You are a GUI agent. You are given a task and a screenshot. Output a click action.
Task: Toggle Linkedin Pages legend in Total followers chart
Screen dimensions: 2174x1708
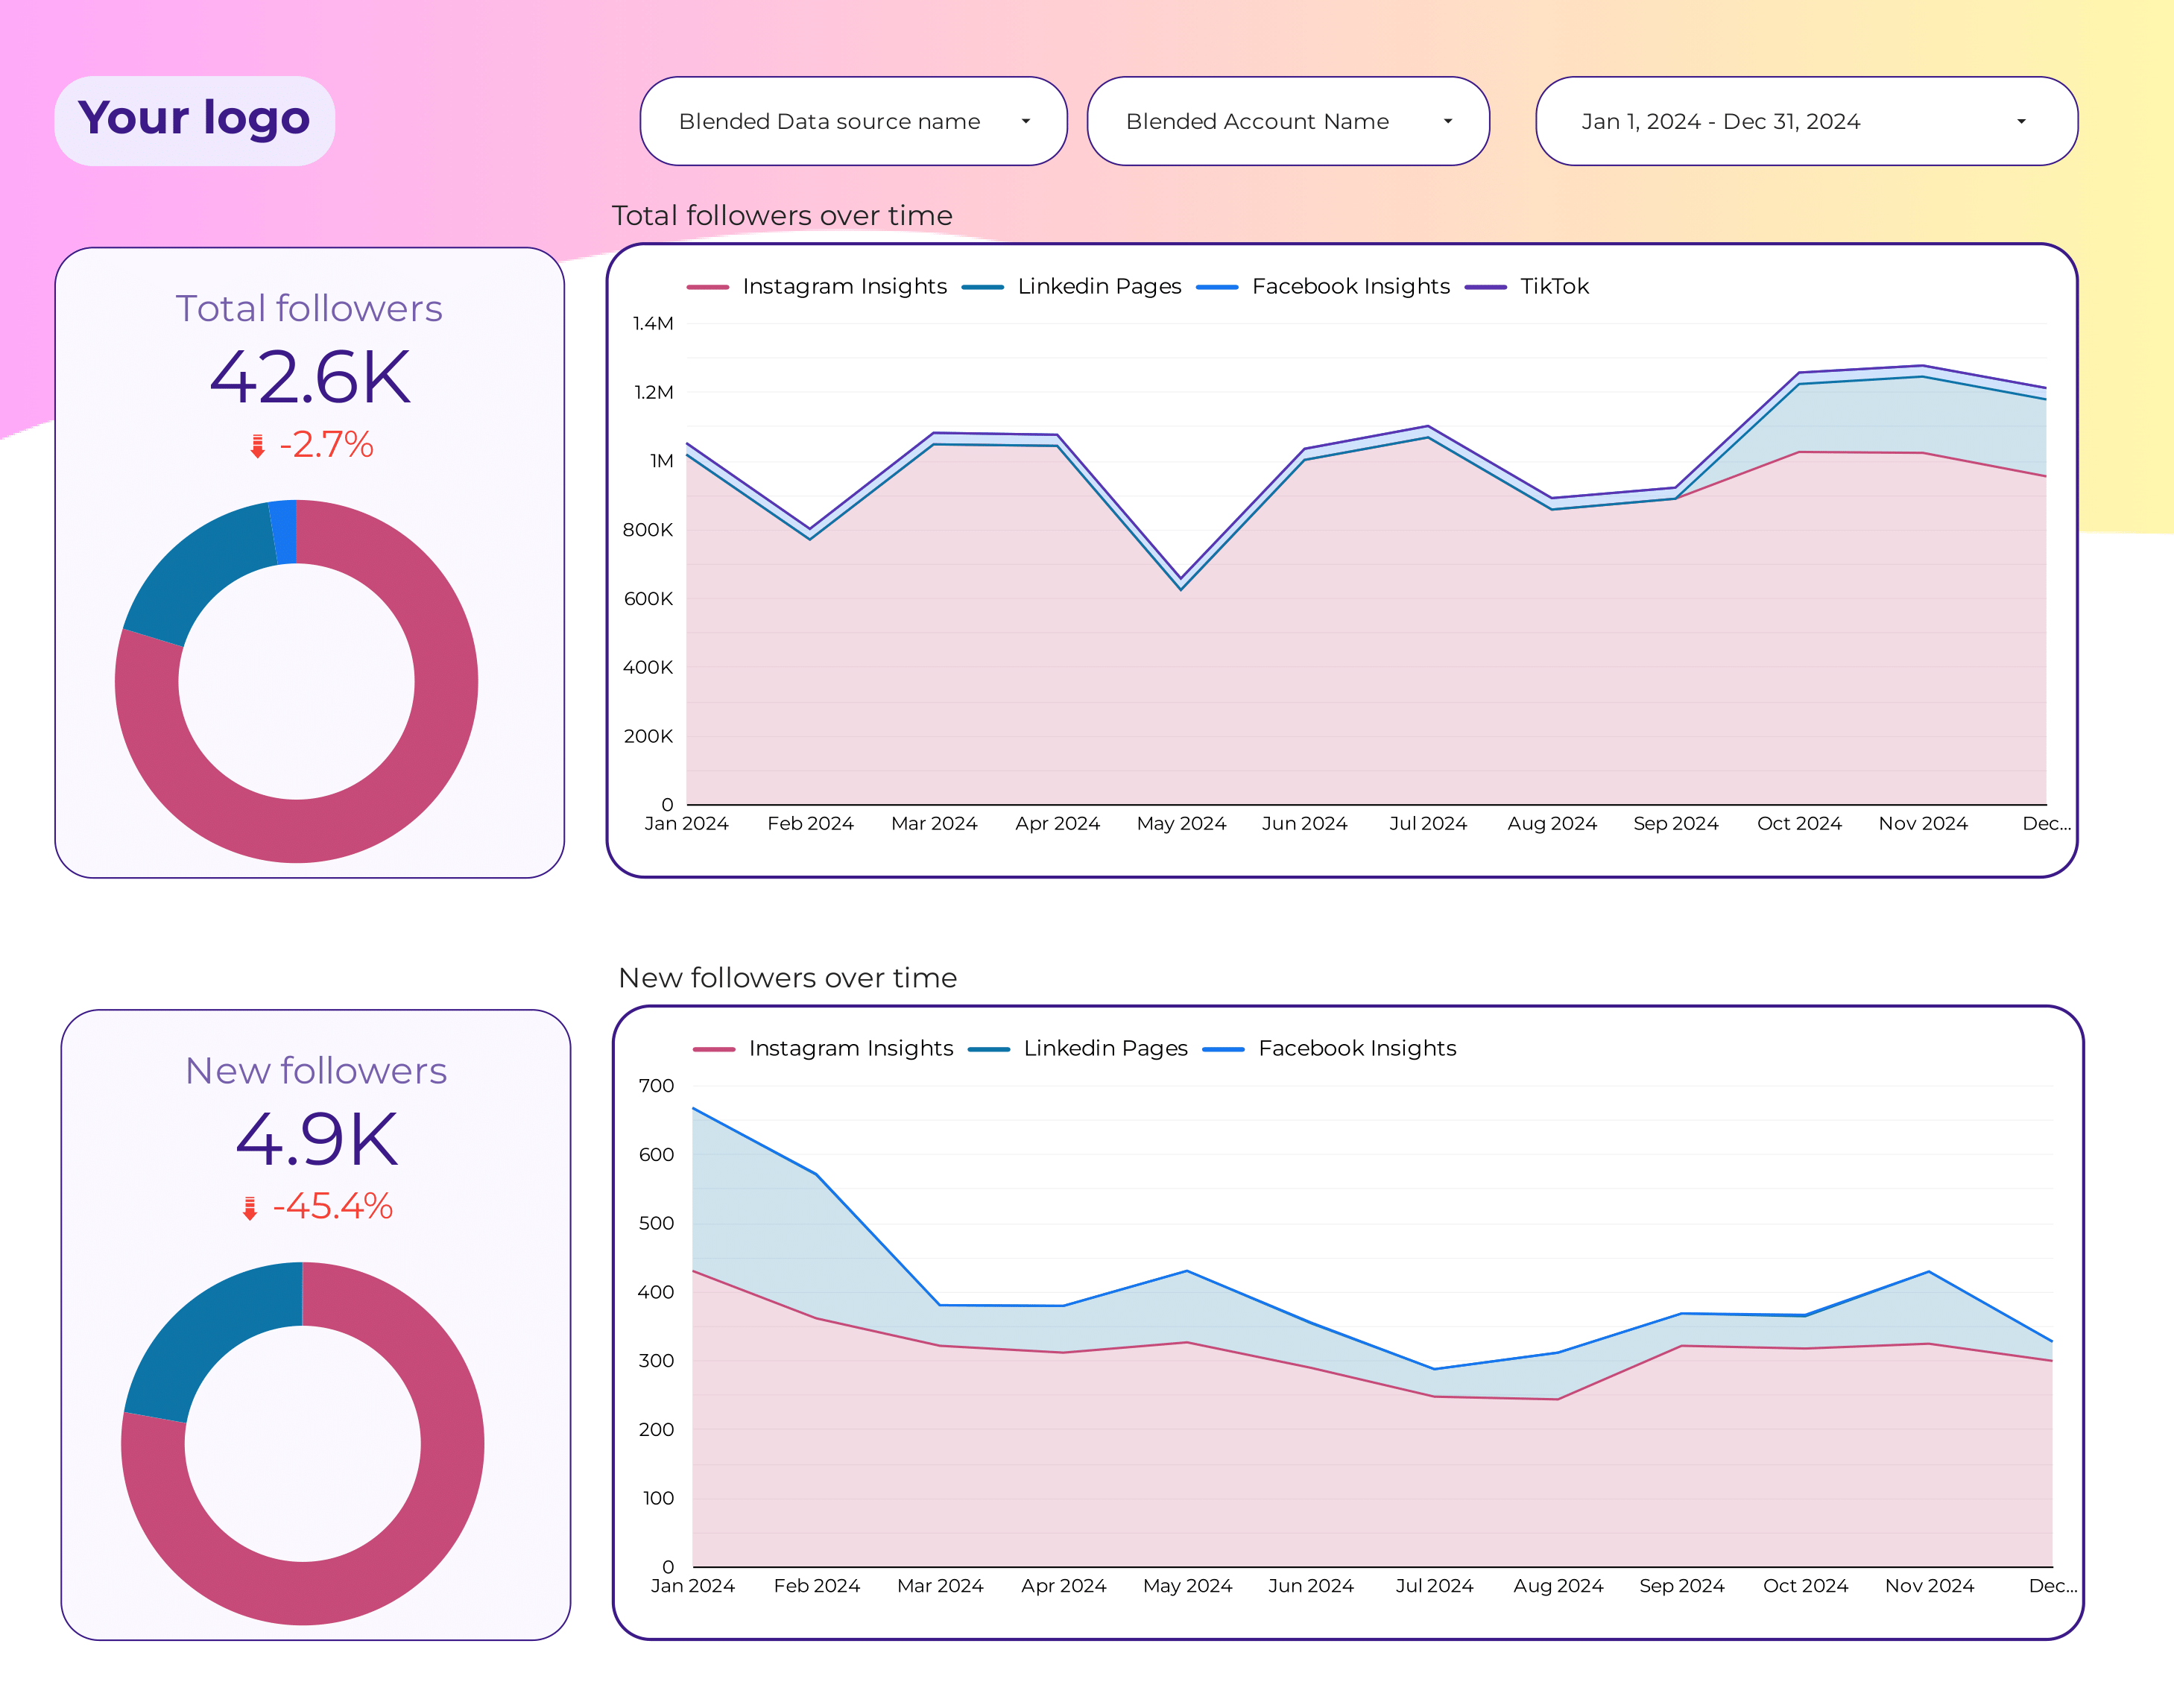point(1071,286)
